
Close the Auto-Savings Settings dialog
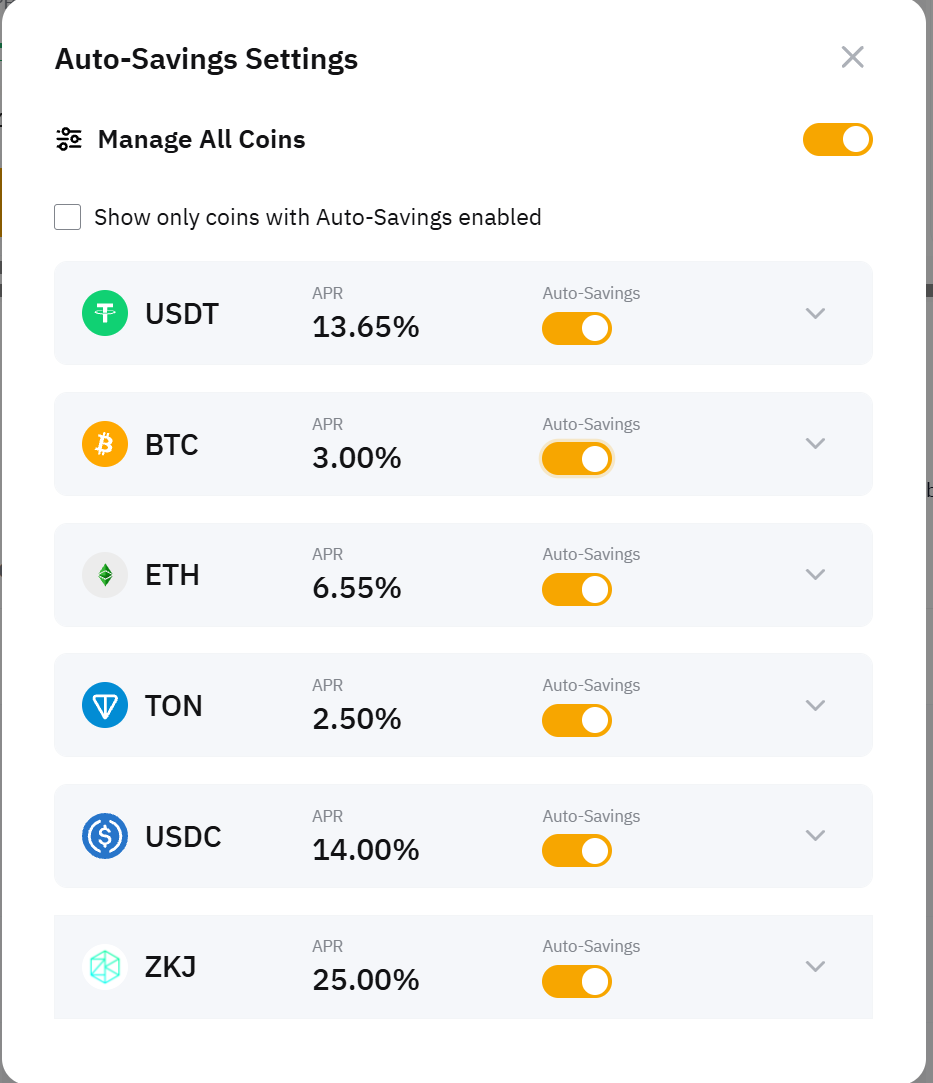click(x=852, y=57)
